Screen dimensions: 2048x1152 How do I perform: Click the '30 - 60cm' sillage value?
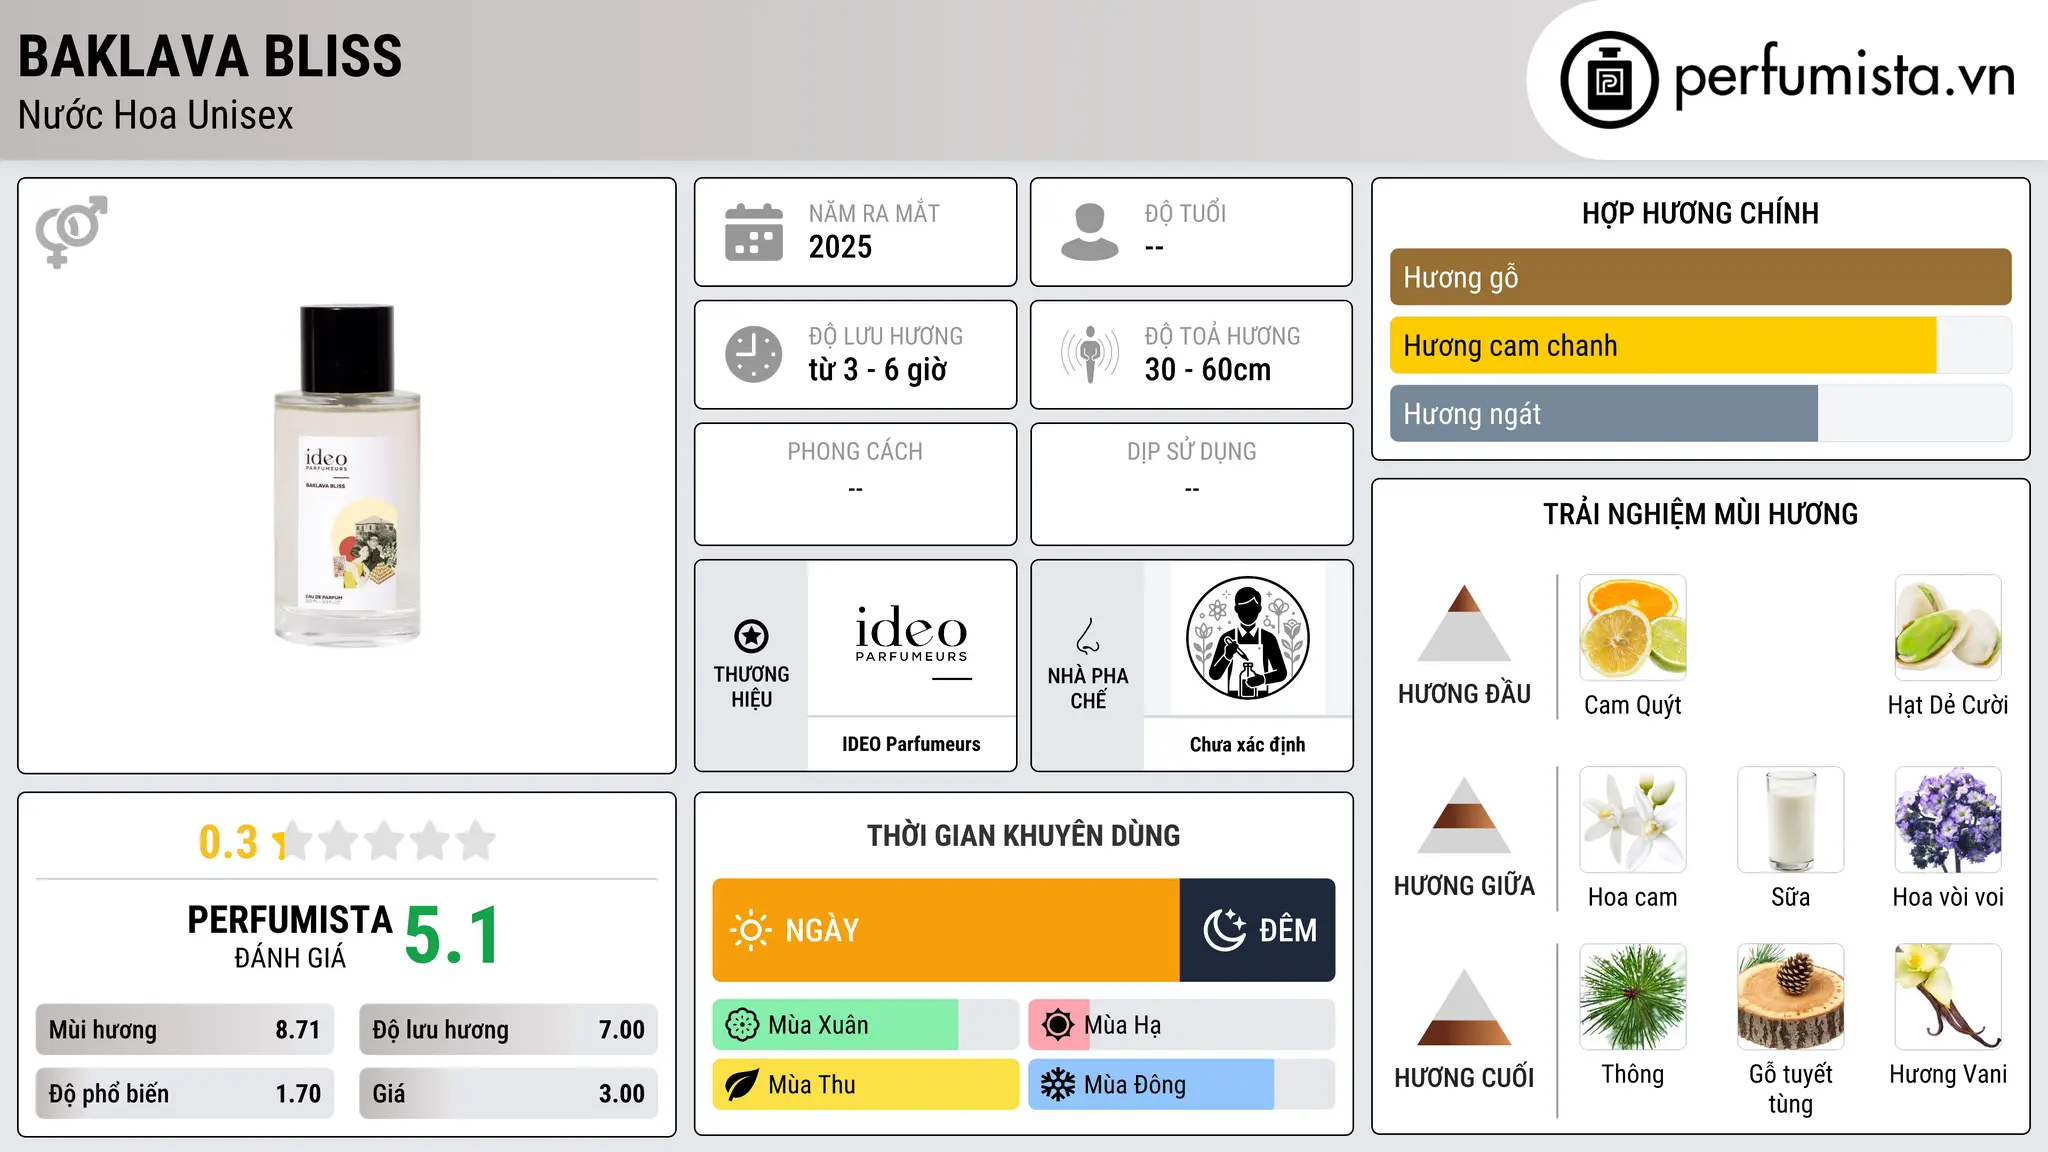(1208, 370)
